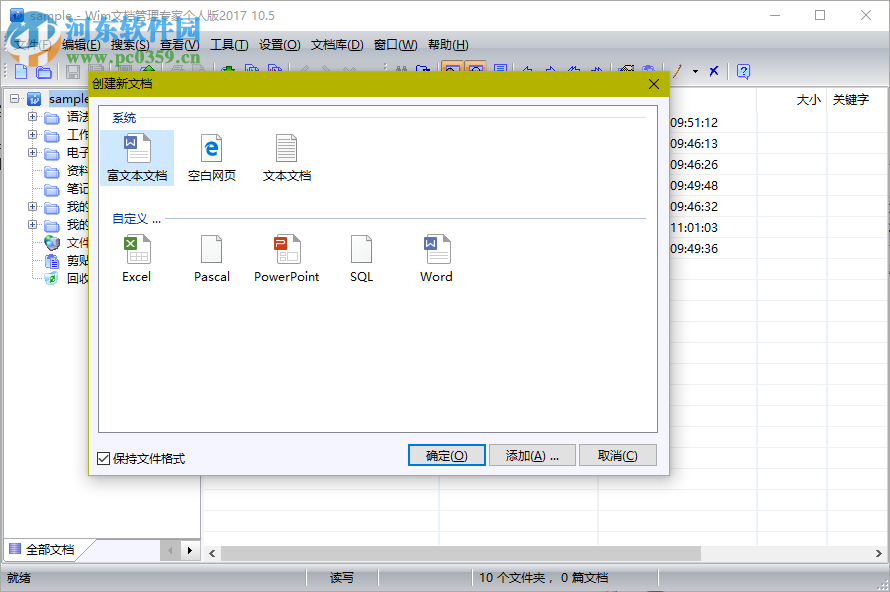890x592 pixels.
Task: Choose the 空白网页 blank webpage template
Action: (211, 158)
